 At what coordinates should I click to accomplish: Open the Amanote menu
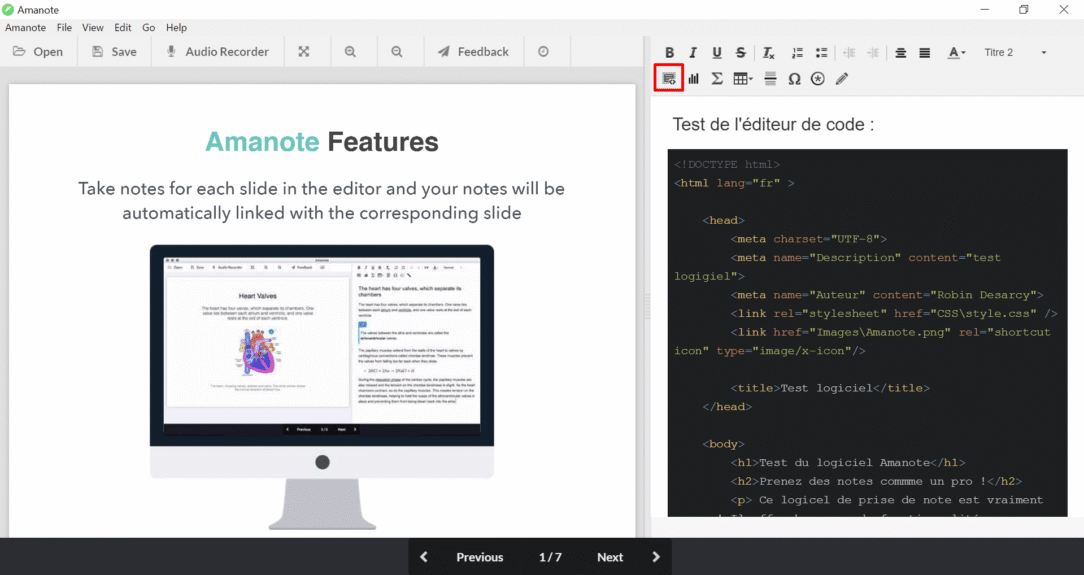pyautogui.click(x=26, y=28)
